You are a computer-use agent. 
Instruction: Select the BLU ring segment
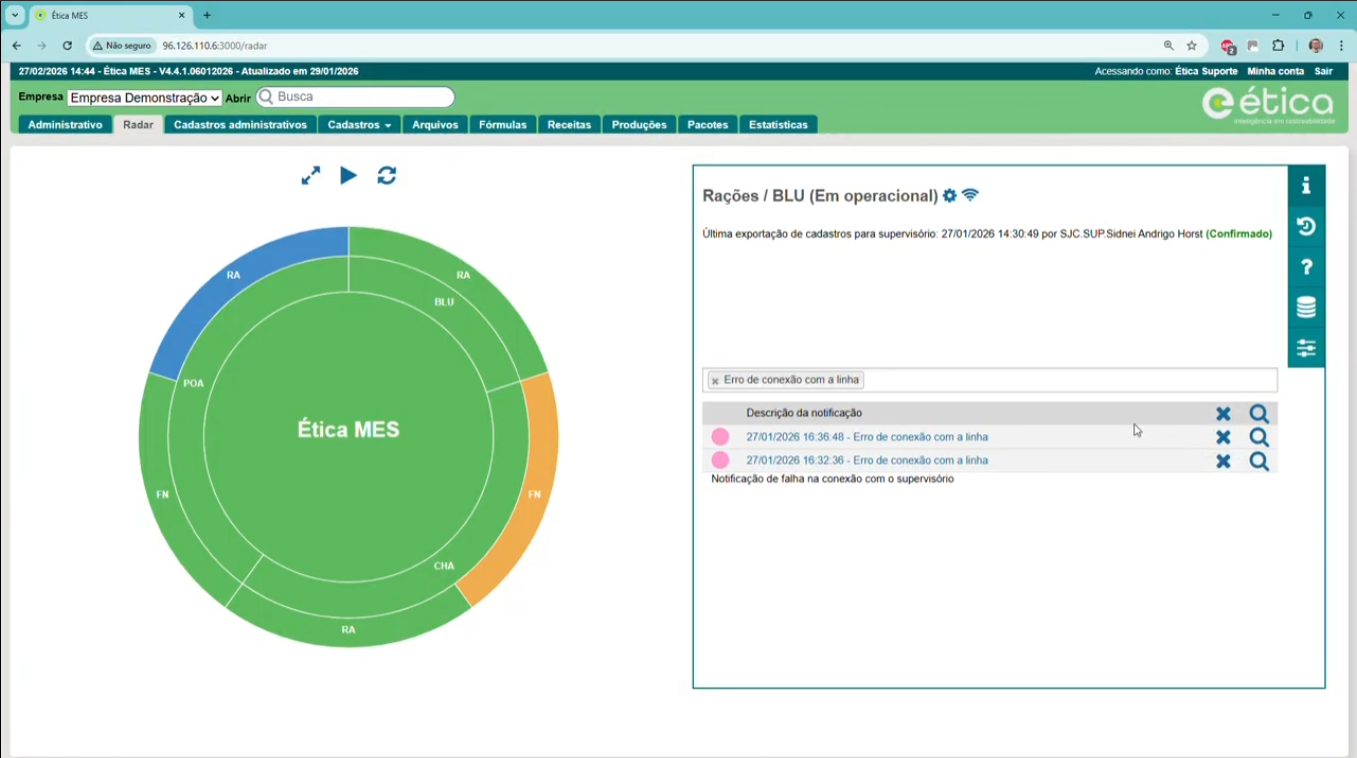[444, 302]
